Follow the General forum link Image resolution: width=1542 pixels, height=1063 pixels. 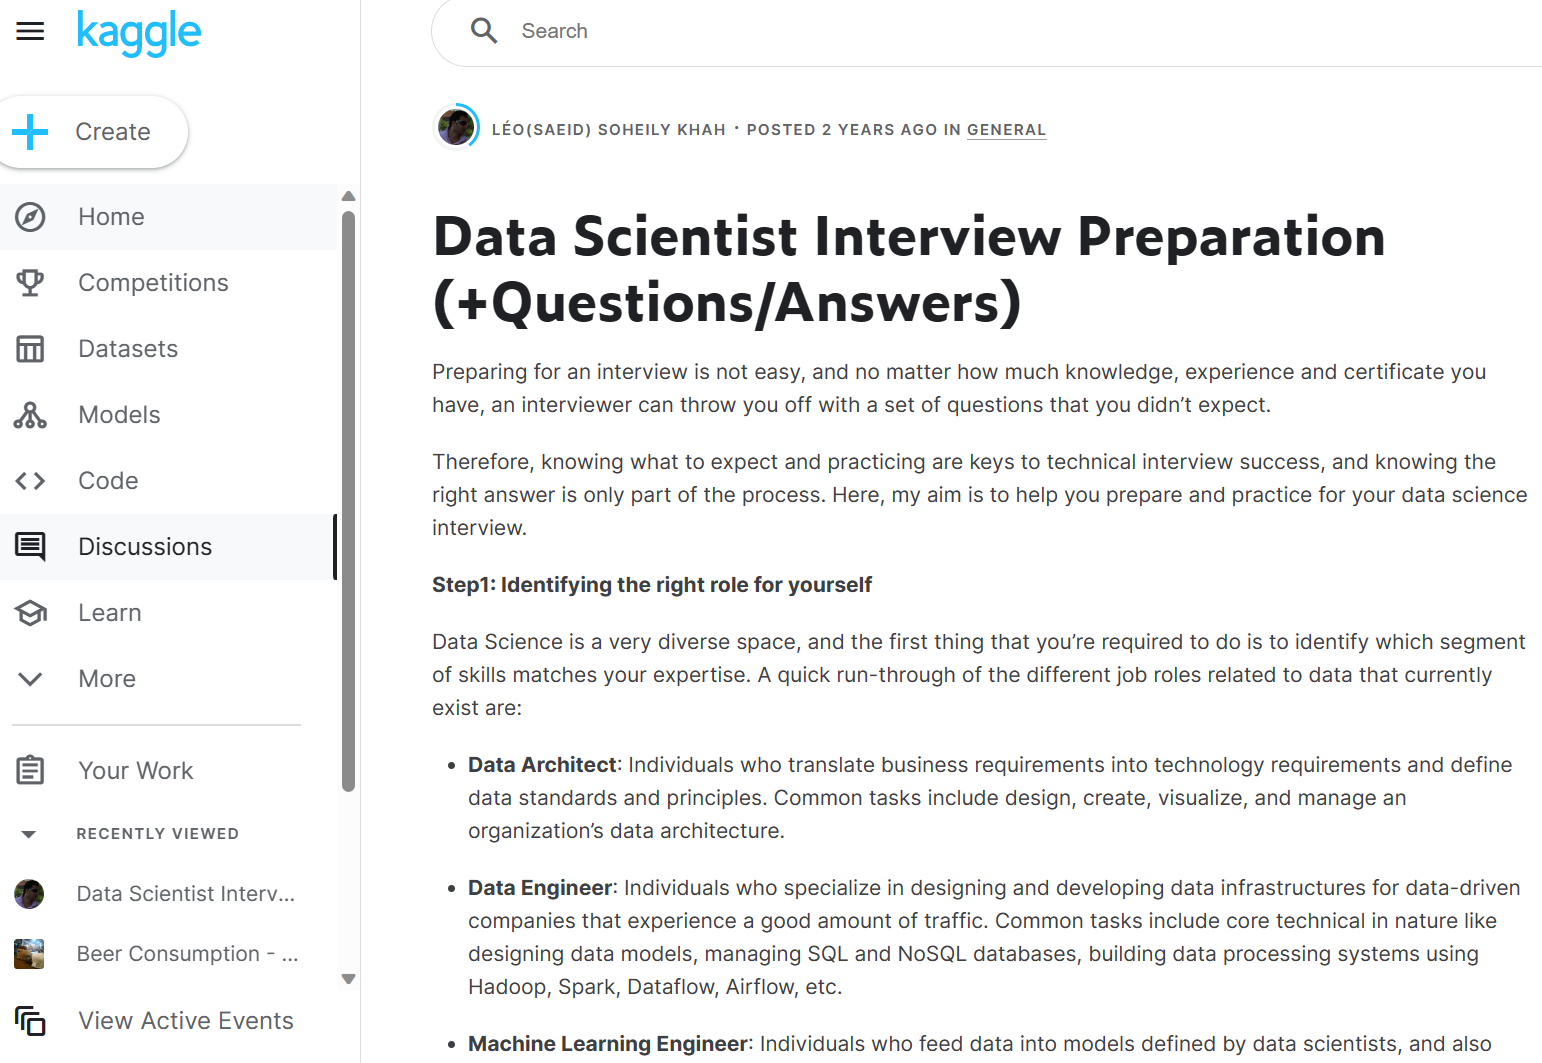click(1006, 130)
